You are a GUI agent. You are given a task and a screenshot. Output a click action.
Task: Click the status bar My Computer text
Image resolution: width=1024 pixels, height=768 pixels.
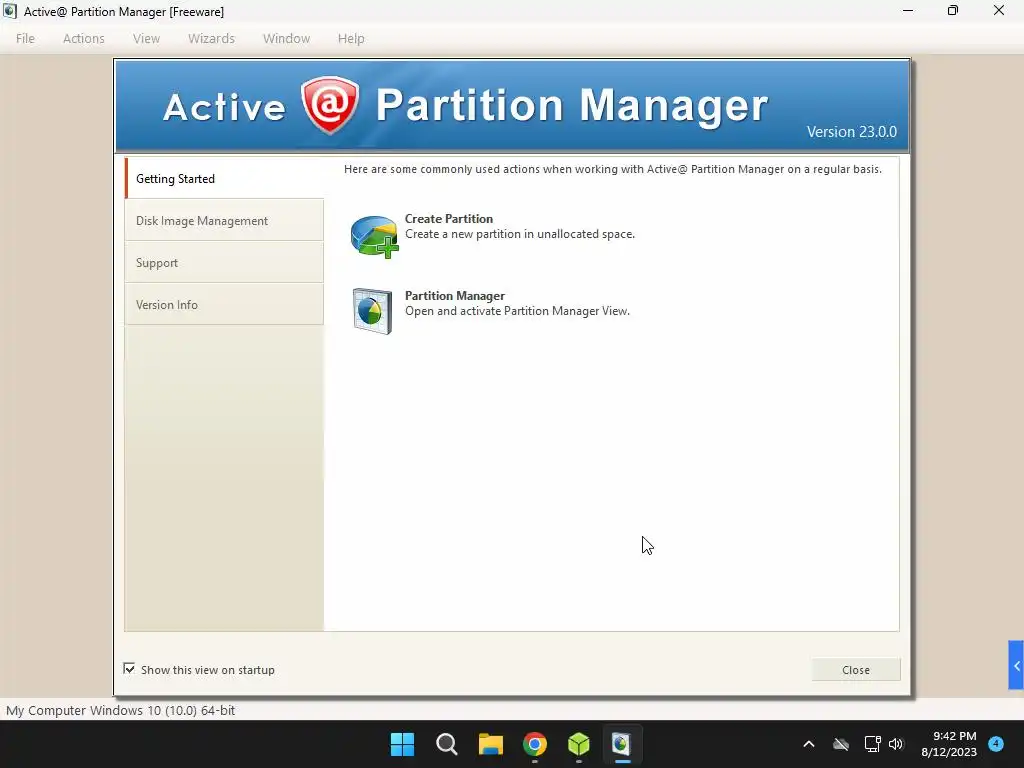coord(121,710)
